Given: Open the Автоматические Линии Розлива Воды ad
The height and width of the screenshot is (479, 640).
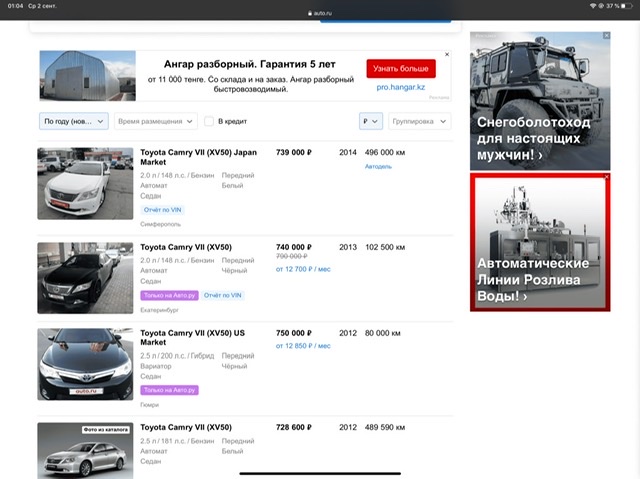Looking at the screenshot, I should pyautogui.click(x=540, y=242).
